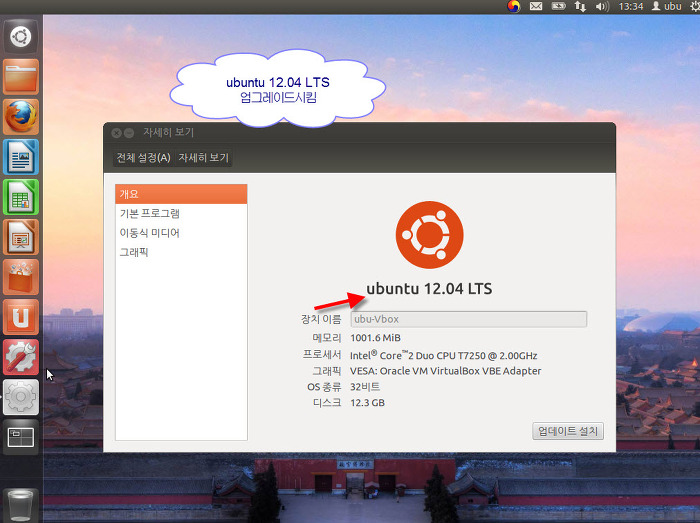Expand the network connections indicator
The width and height of the screenshot is (700, 523).
tap(580, 7)
